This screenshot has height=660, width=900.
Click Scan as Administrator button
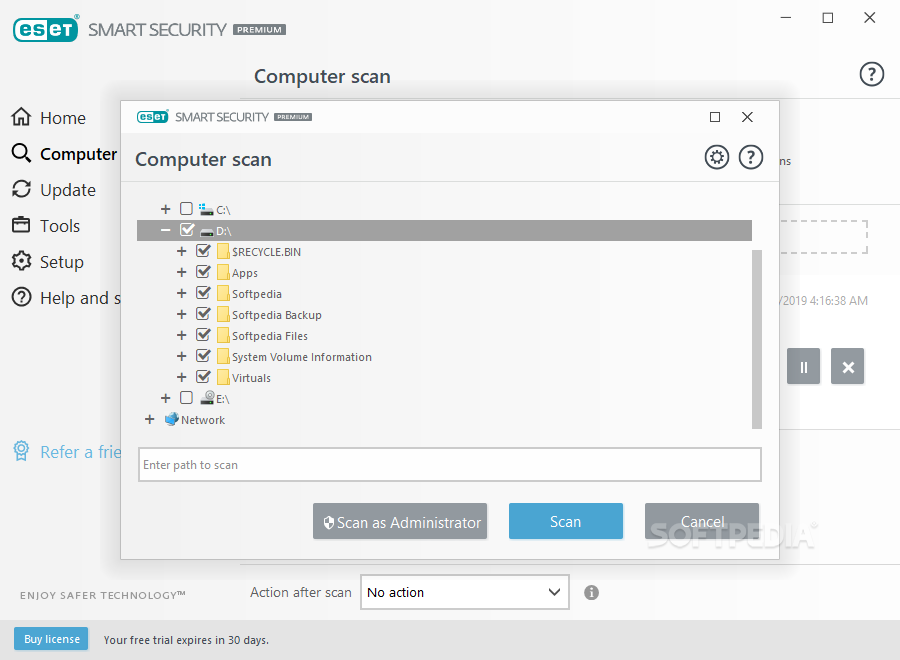399,521
